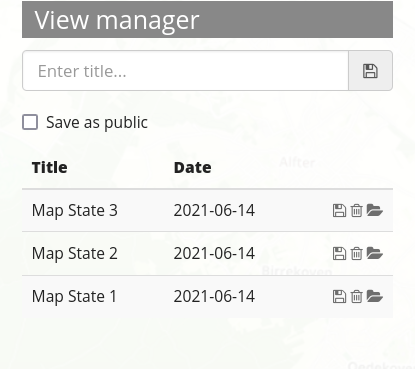The image size is (415, 369).
Task: Update Map State 1 via save icon
Action: tap(339, 296)
